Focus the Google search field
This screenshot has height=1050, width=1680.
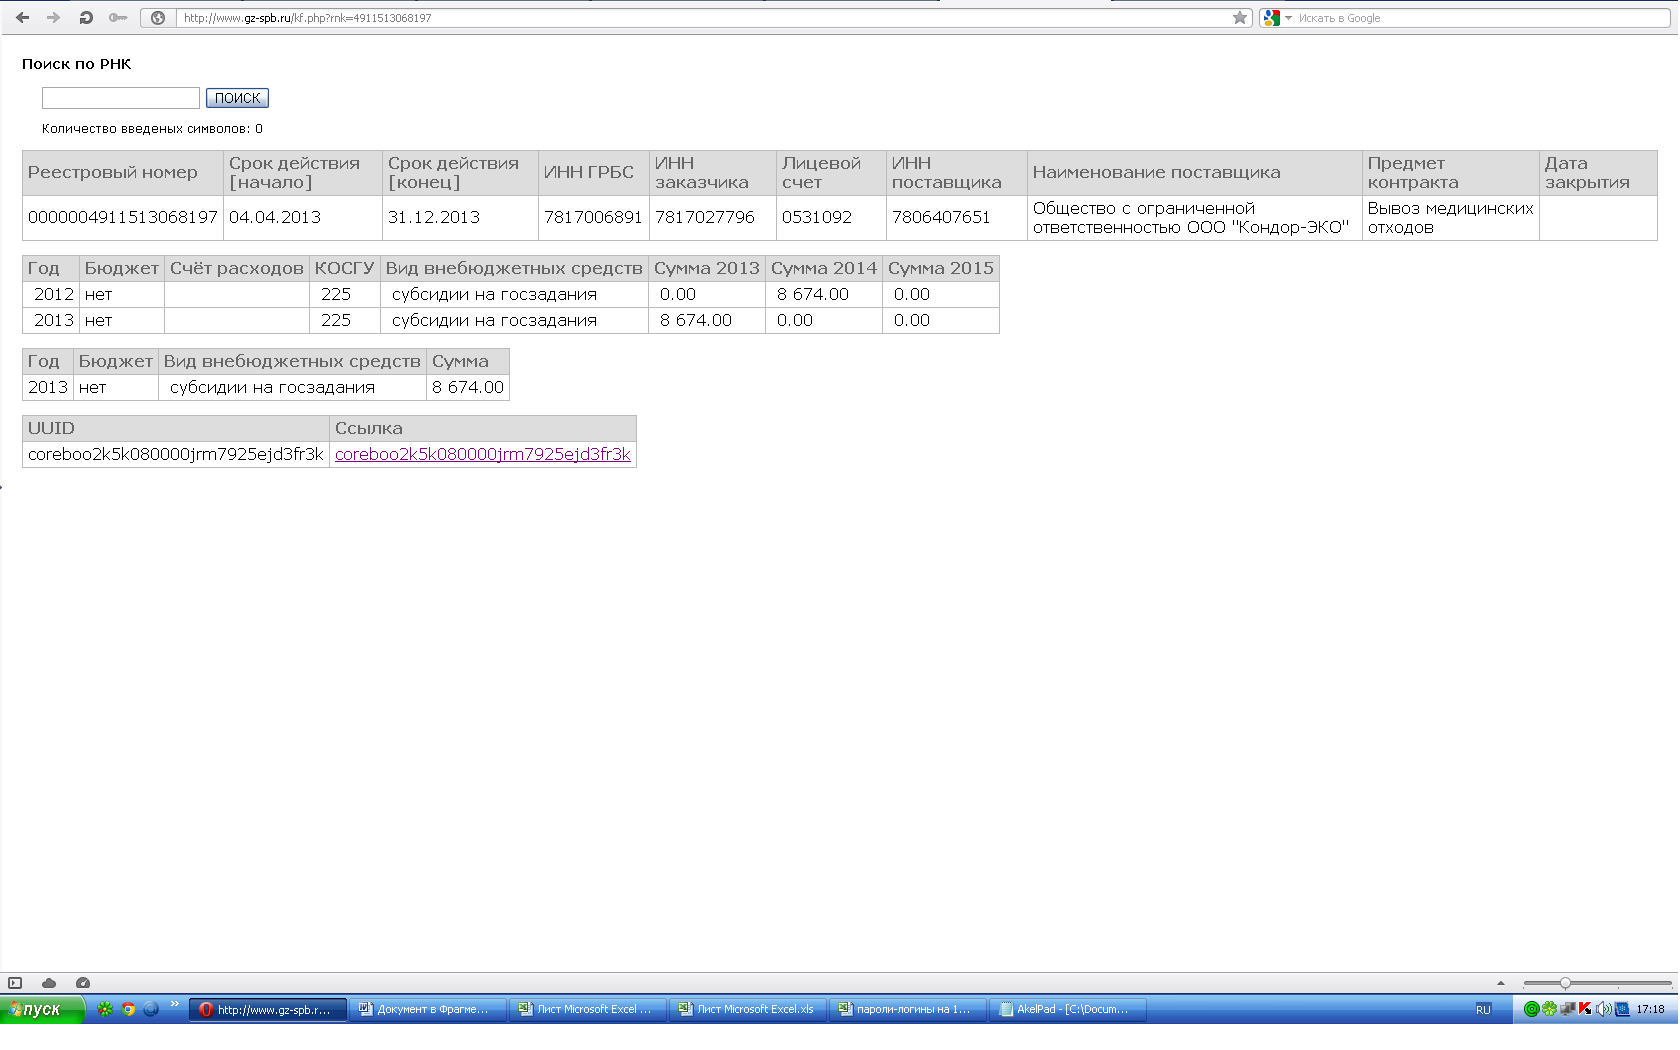[x=1480, y=18]
